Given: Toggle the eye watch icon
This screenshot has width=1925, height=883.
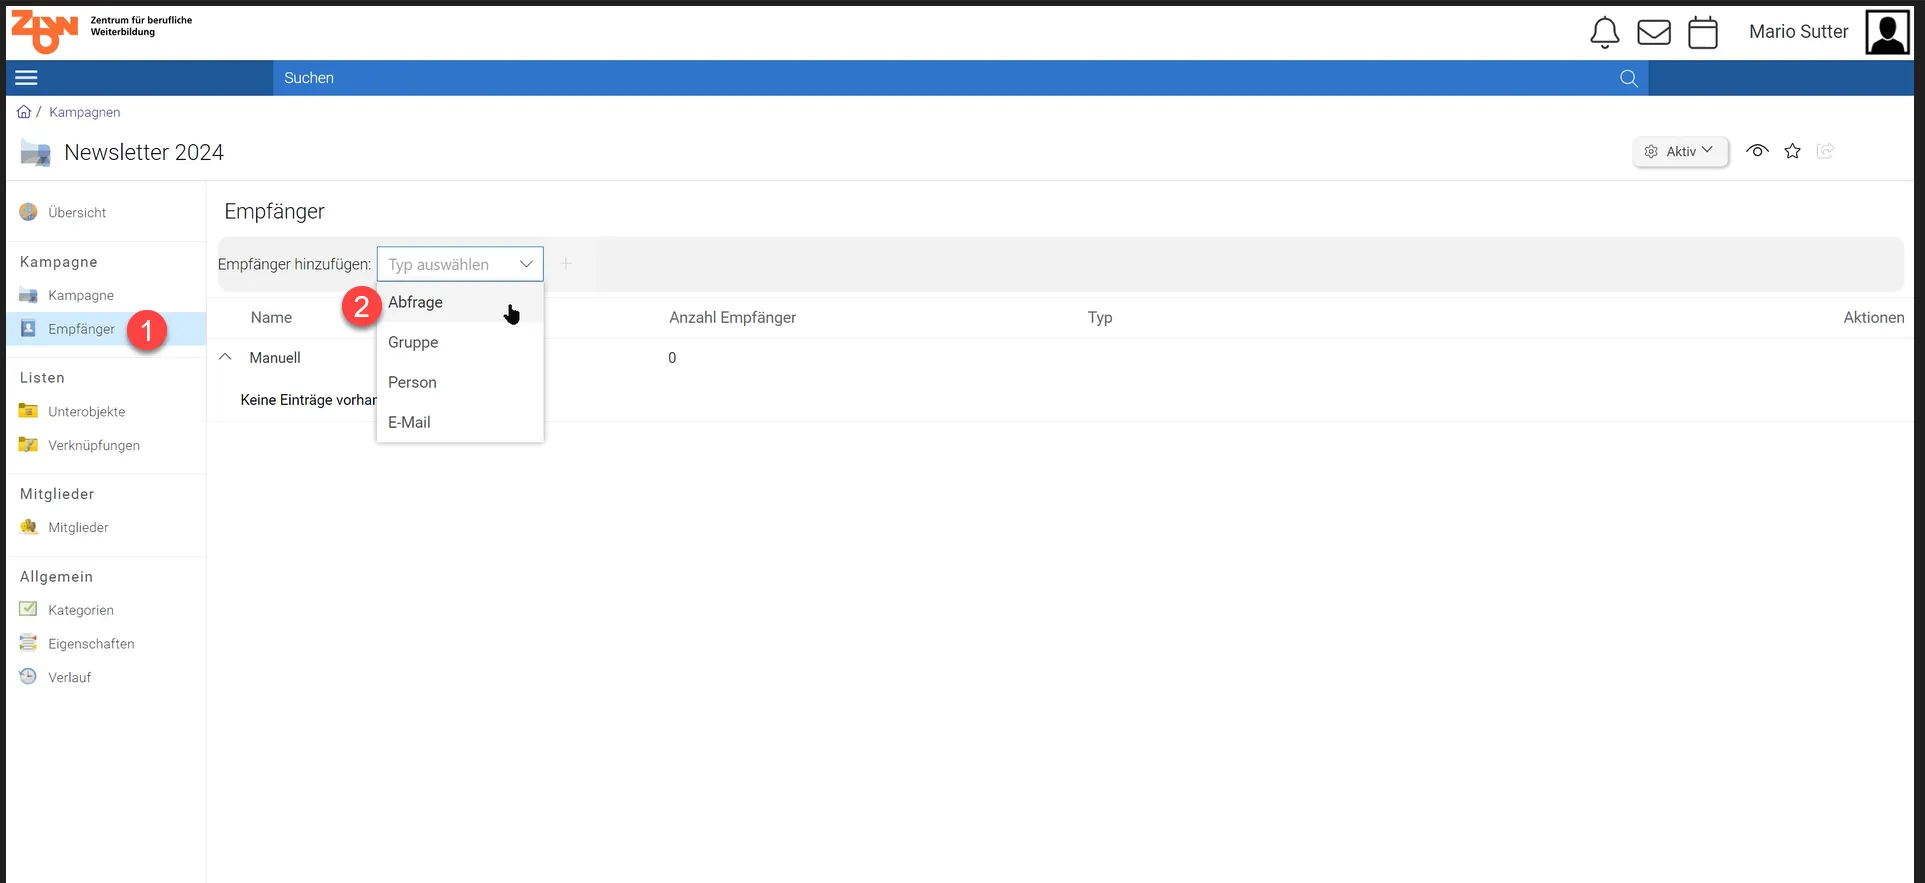Looking at the screenshot, I should (x=1757, y=151).
